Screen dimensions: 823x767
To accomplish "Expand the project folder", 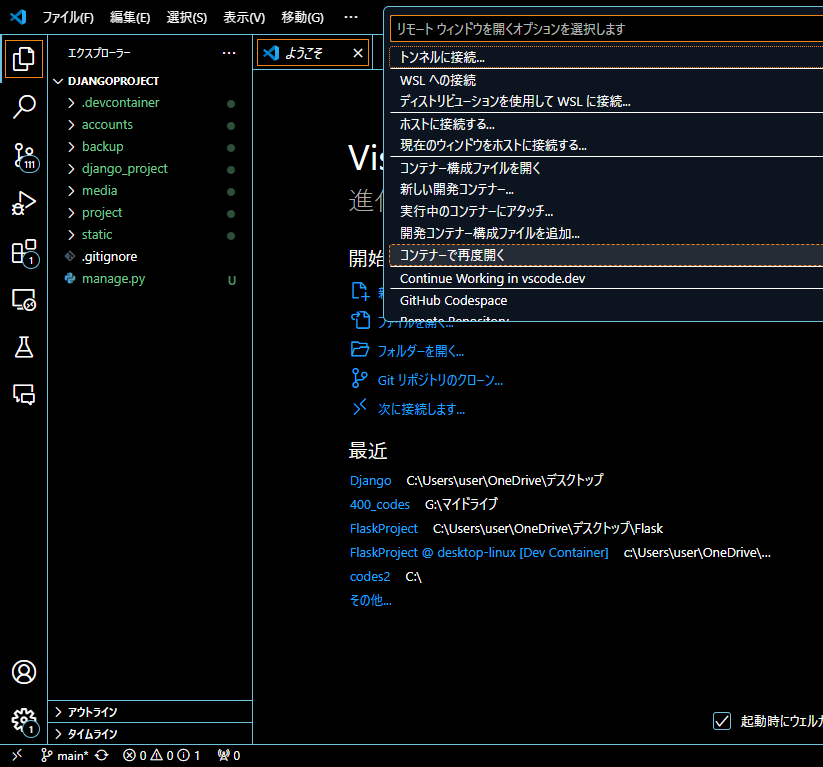I will click(x=150, y=213).
